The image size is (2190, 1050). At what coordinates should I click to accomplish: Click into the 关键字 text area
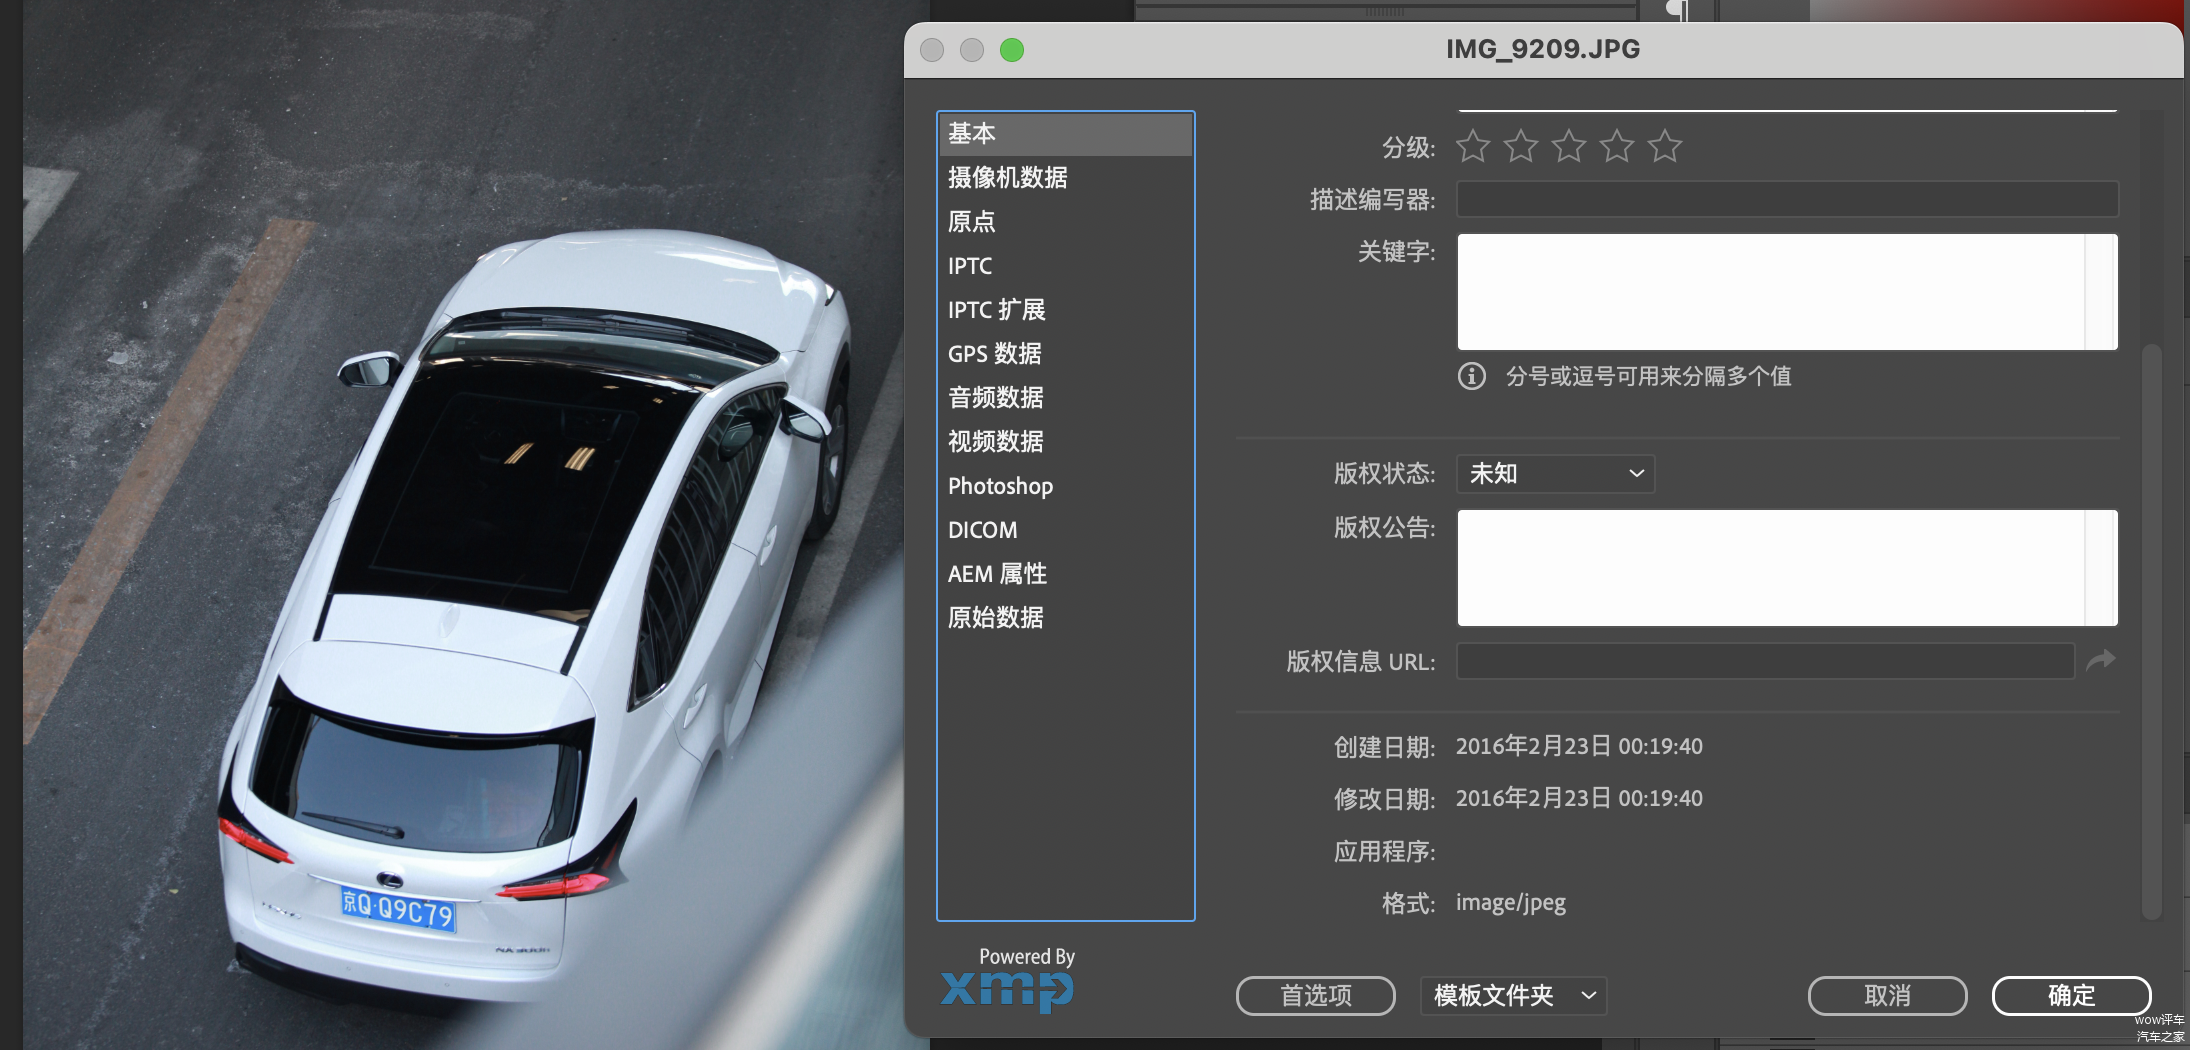coord(1770,292)
